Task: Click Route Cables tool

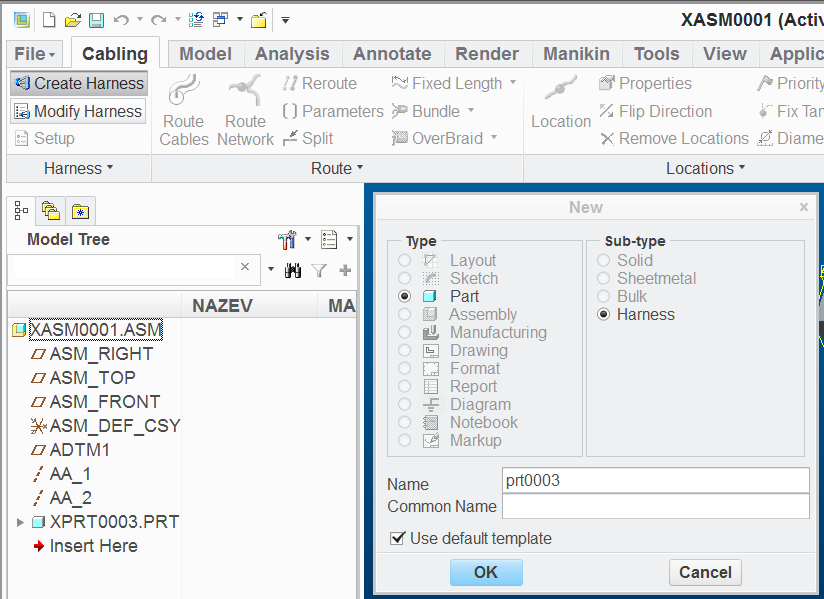Action: 184,111
